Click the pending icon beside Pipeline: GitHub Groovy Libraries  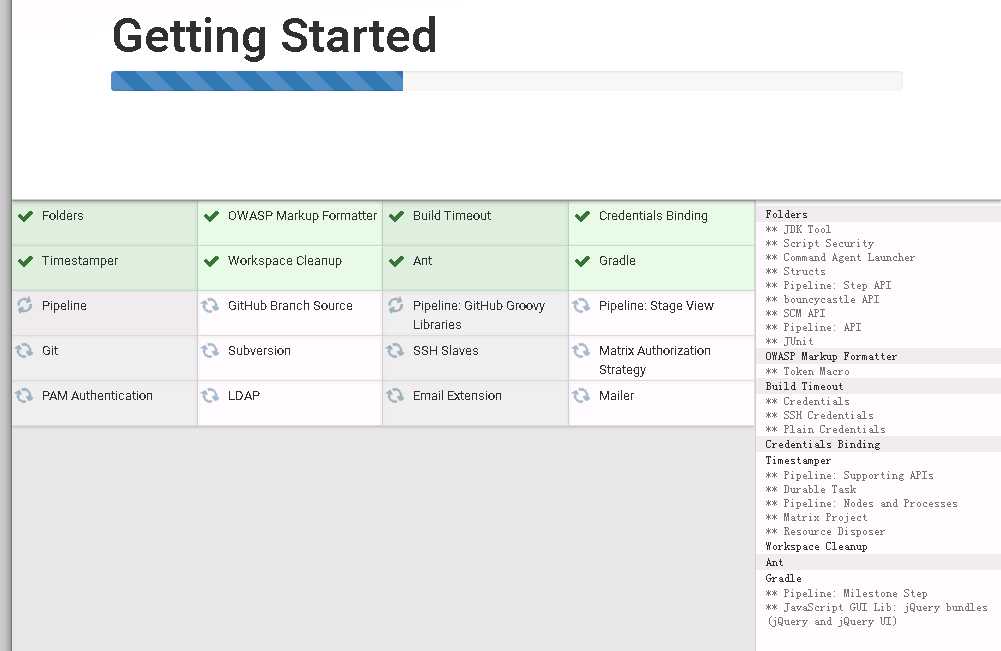coord(395,305)
